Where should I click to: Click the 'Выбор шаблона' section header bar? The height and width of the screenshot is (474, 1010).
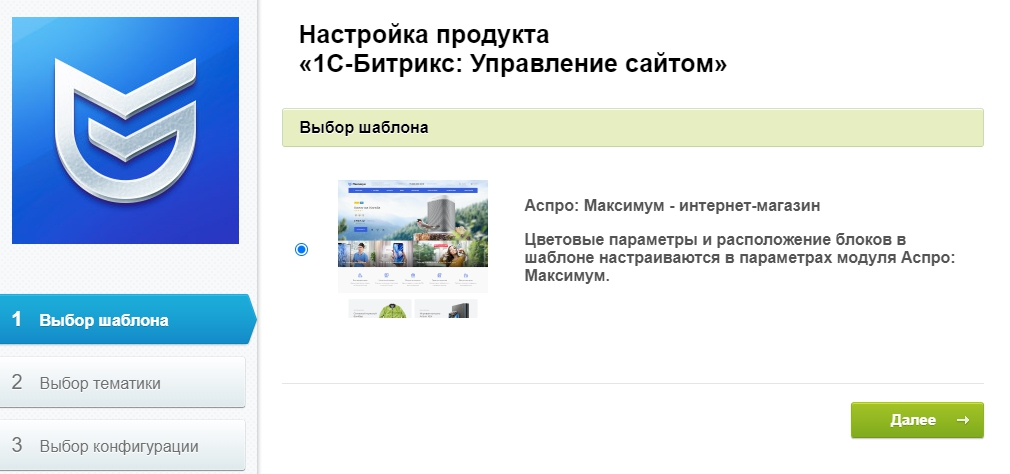633,128
